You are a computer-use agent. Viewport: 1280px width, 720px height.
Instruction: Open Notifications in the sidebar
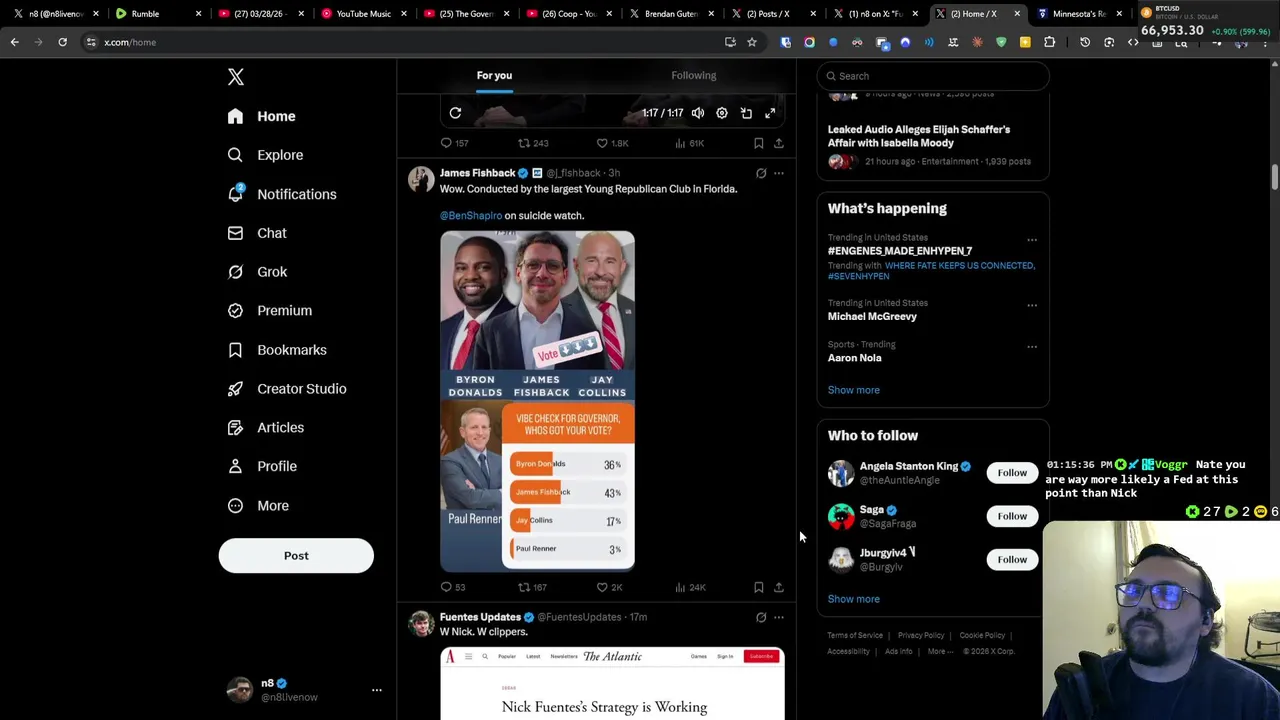(282, 194)
